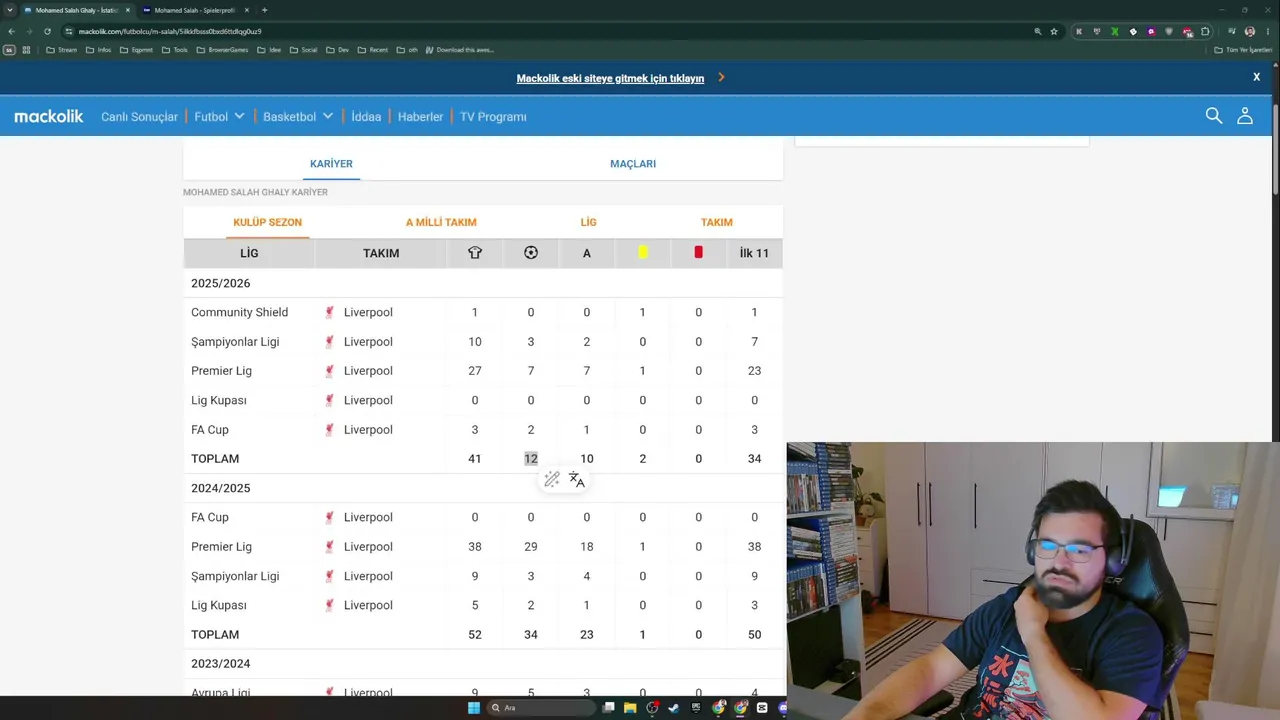Open the Stream bookmarks folder
The image size is (1280, 720).
tap(62, 50)
